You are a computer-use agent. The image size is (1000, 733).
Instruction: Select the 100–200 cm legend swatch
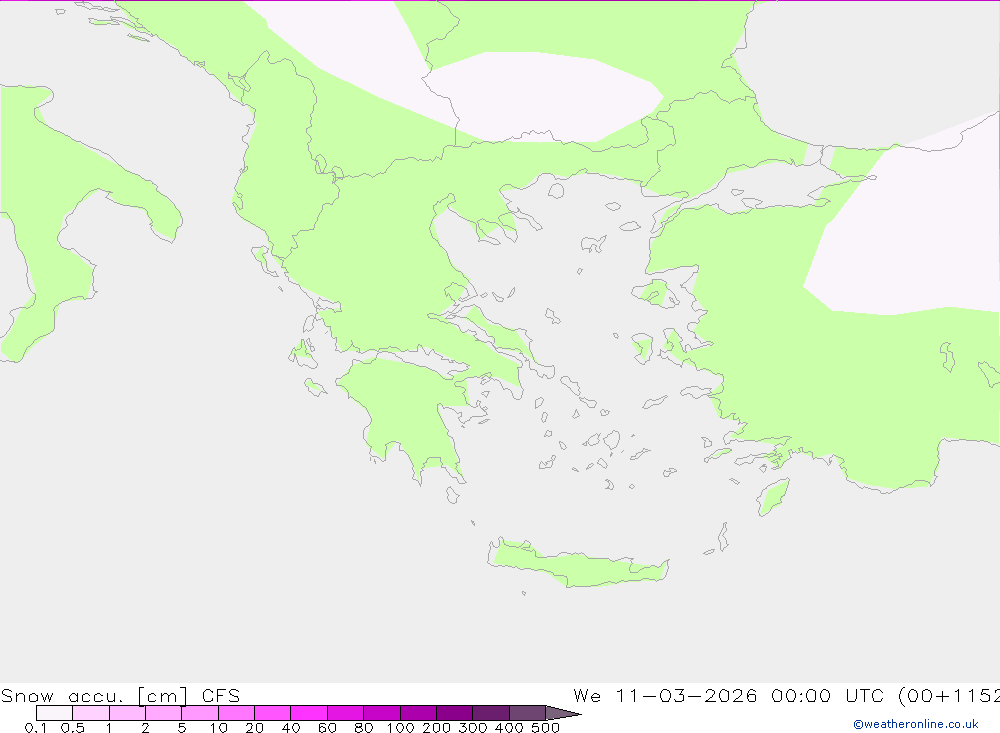(x=418, y=713)
